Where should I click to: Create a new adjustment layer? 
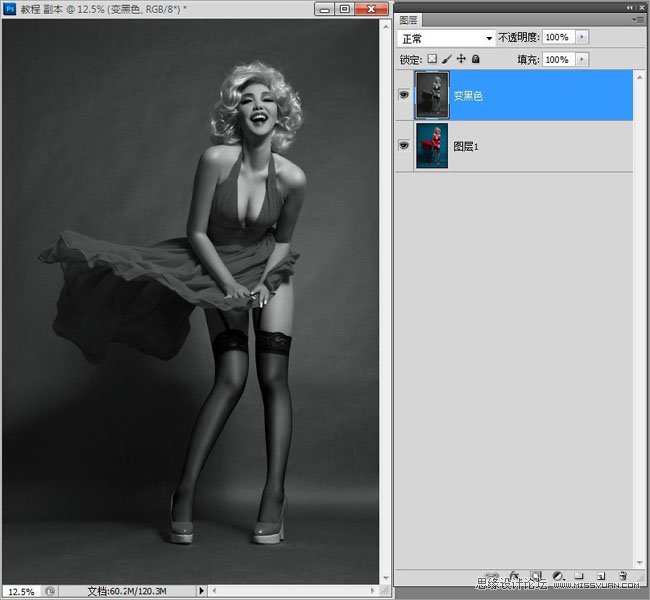click(x=557, y=577)
